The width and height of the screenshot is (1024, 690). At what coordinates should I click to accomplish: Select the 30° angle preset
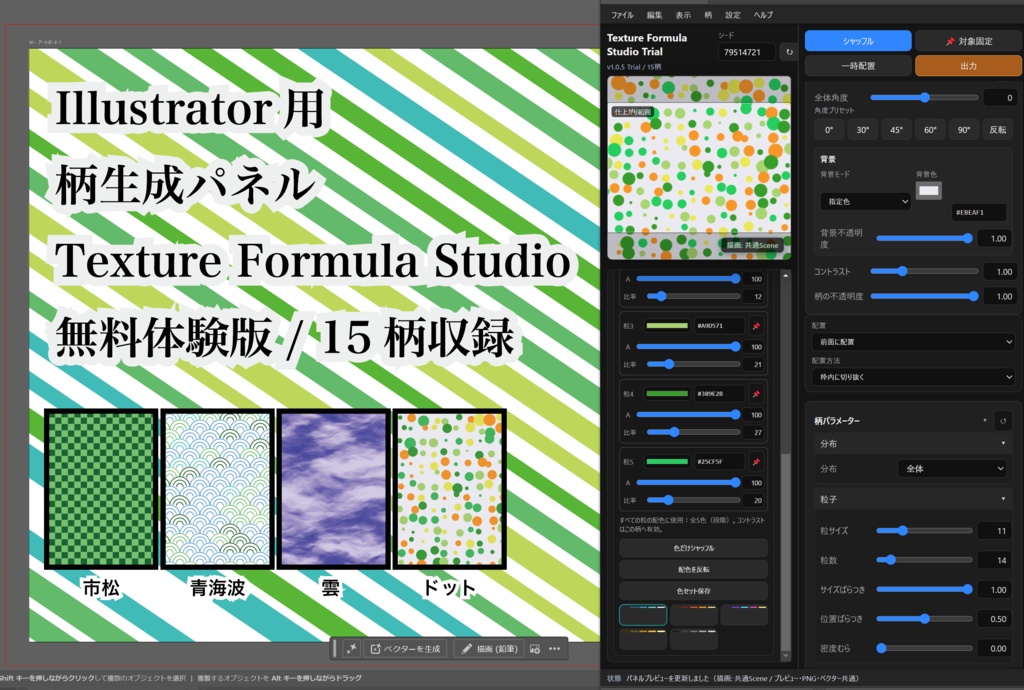click(863, 130)
